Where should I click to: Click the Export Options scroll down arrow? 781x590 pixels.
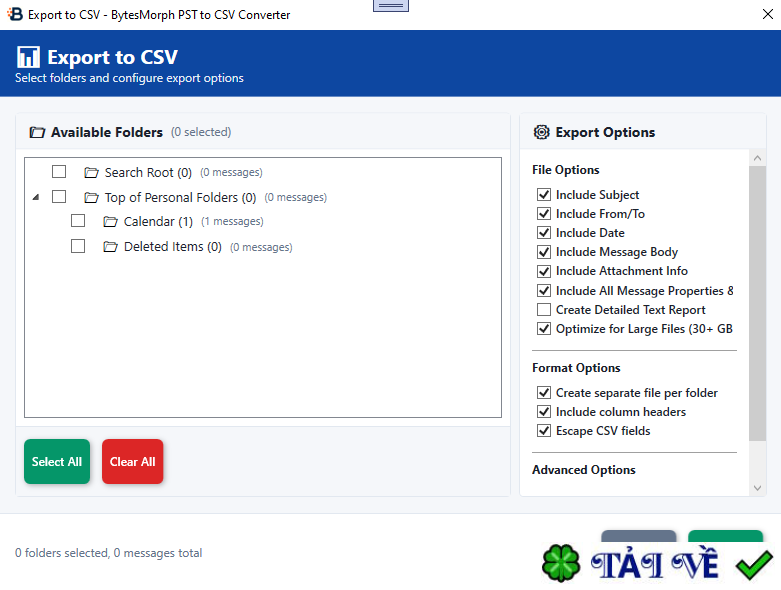point(757,488)
